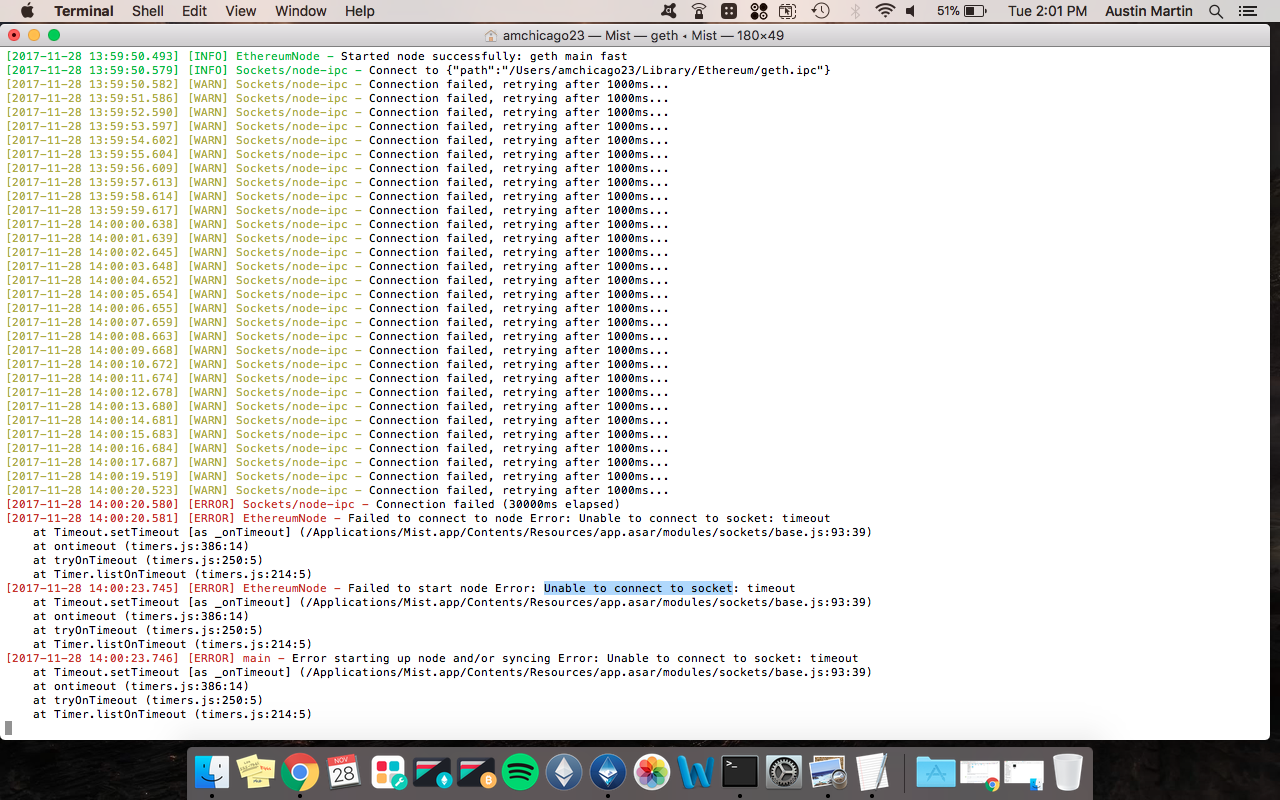Viewport: 1280px width, 800px height.
Task: Open Finder from the Dock
Action: point(212,771)
